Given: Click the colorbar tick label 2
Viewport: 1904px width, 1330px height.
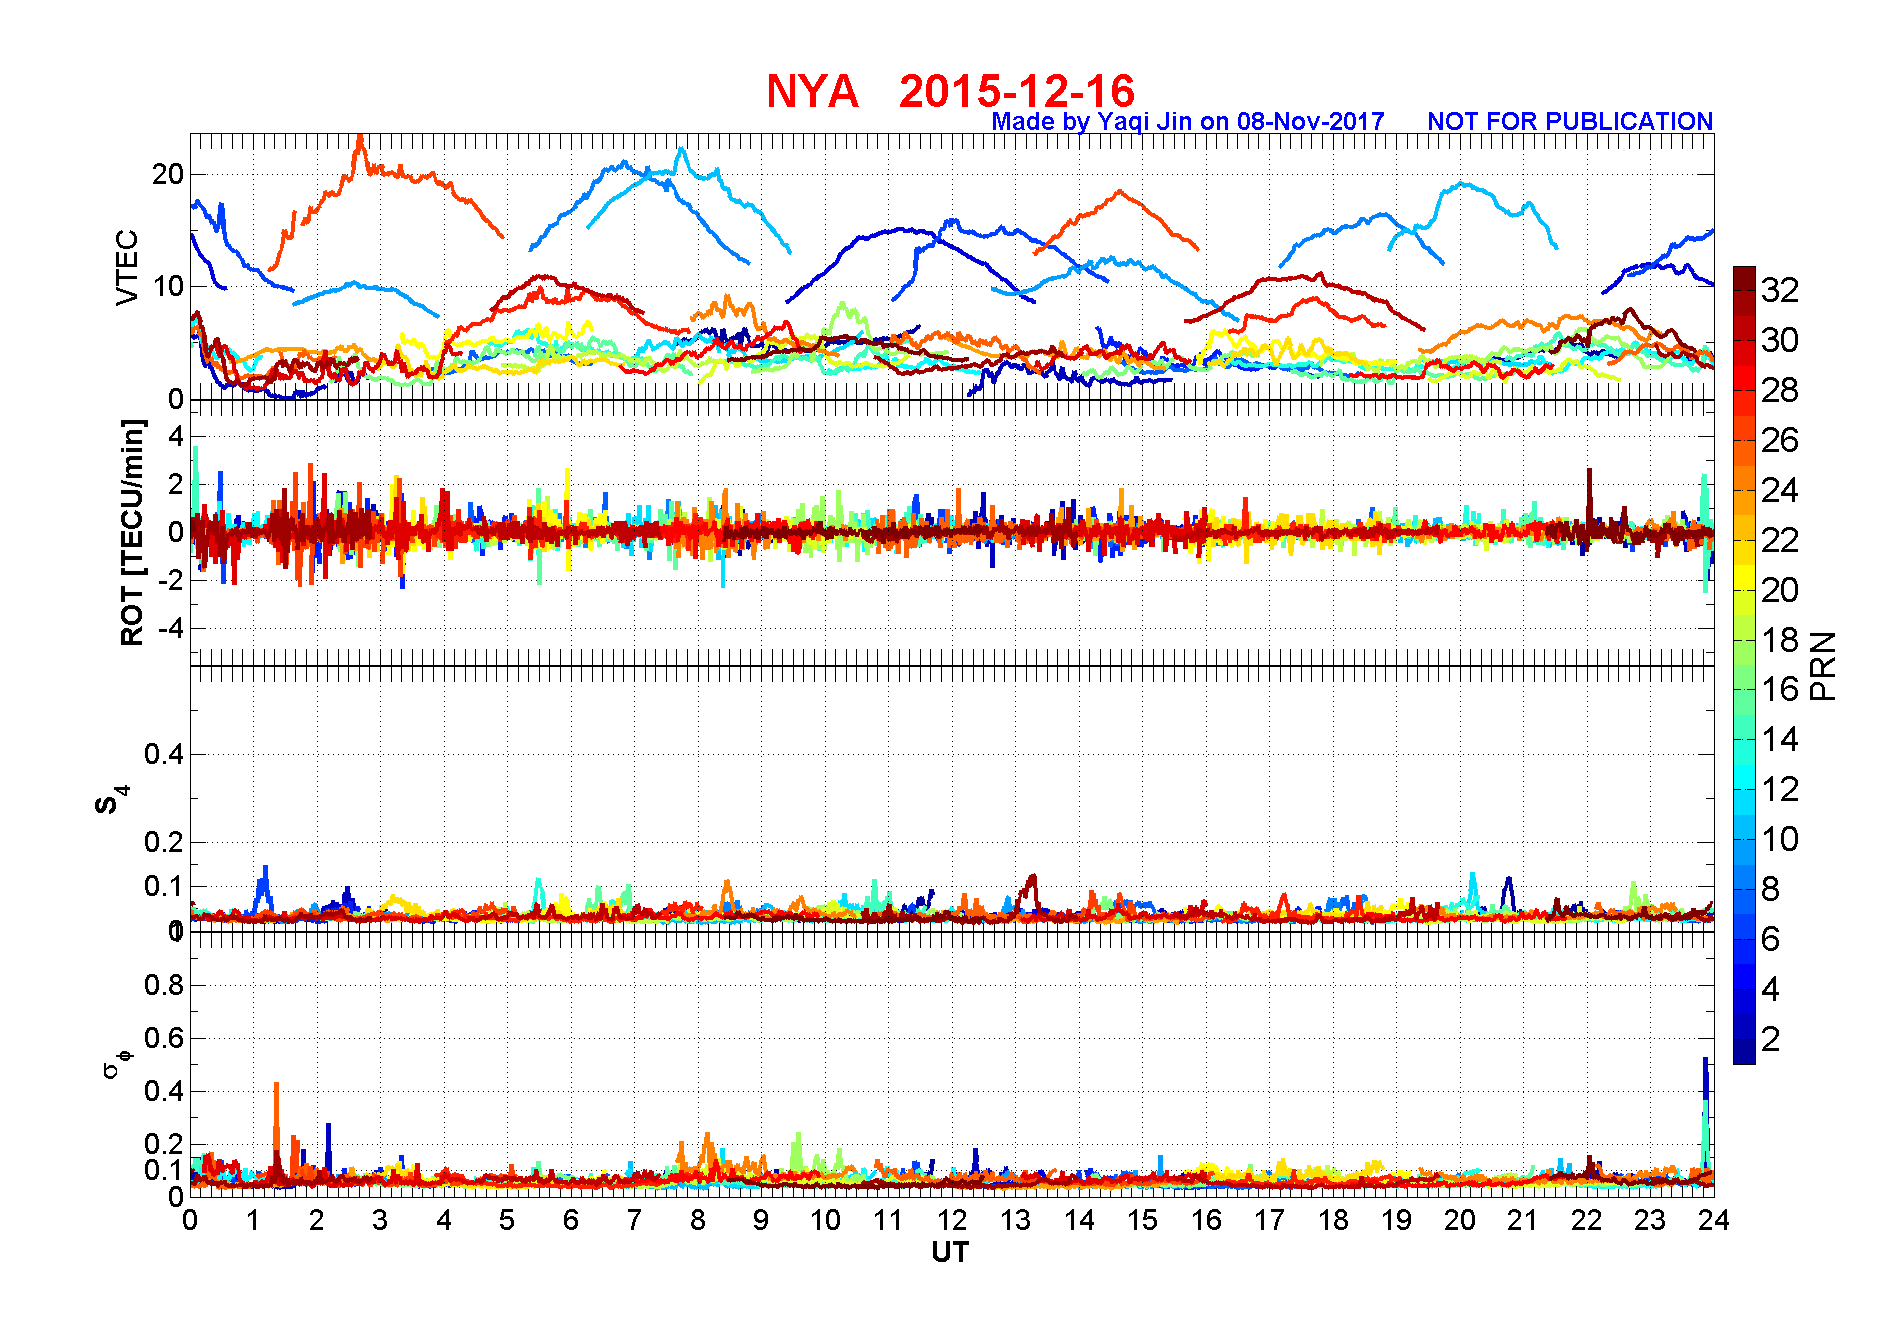Looking at the screenshot, I should point(1770,1039).
